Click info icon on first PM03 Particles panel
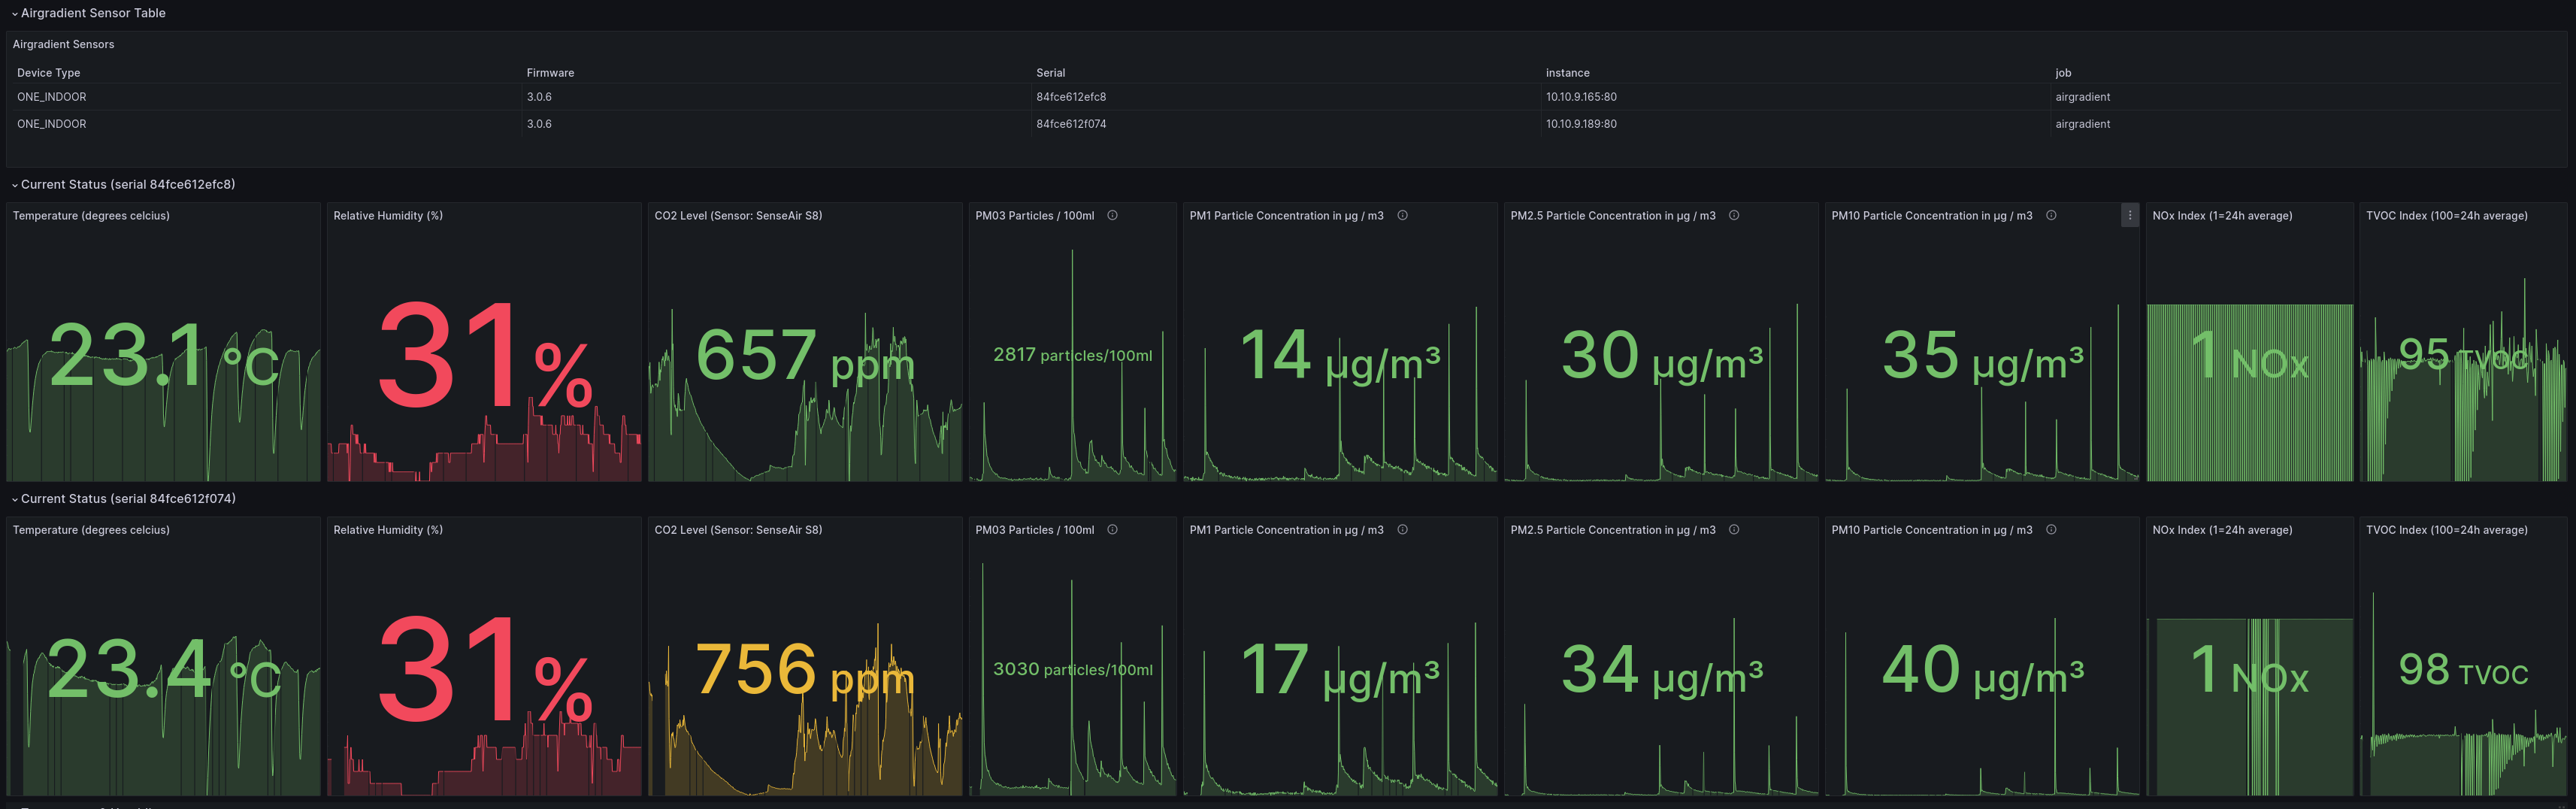This screenshot has height=809, width=2576. 1112,215
